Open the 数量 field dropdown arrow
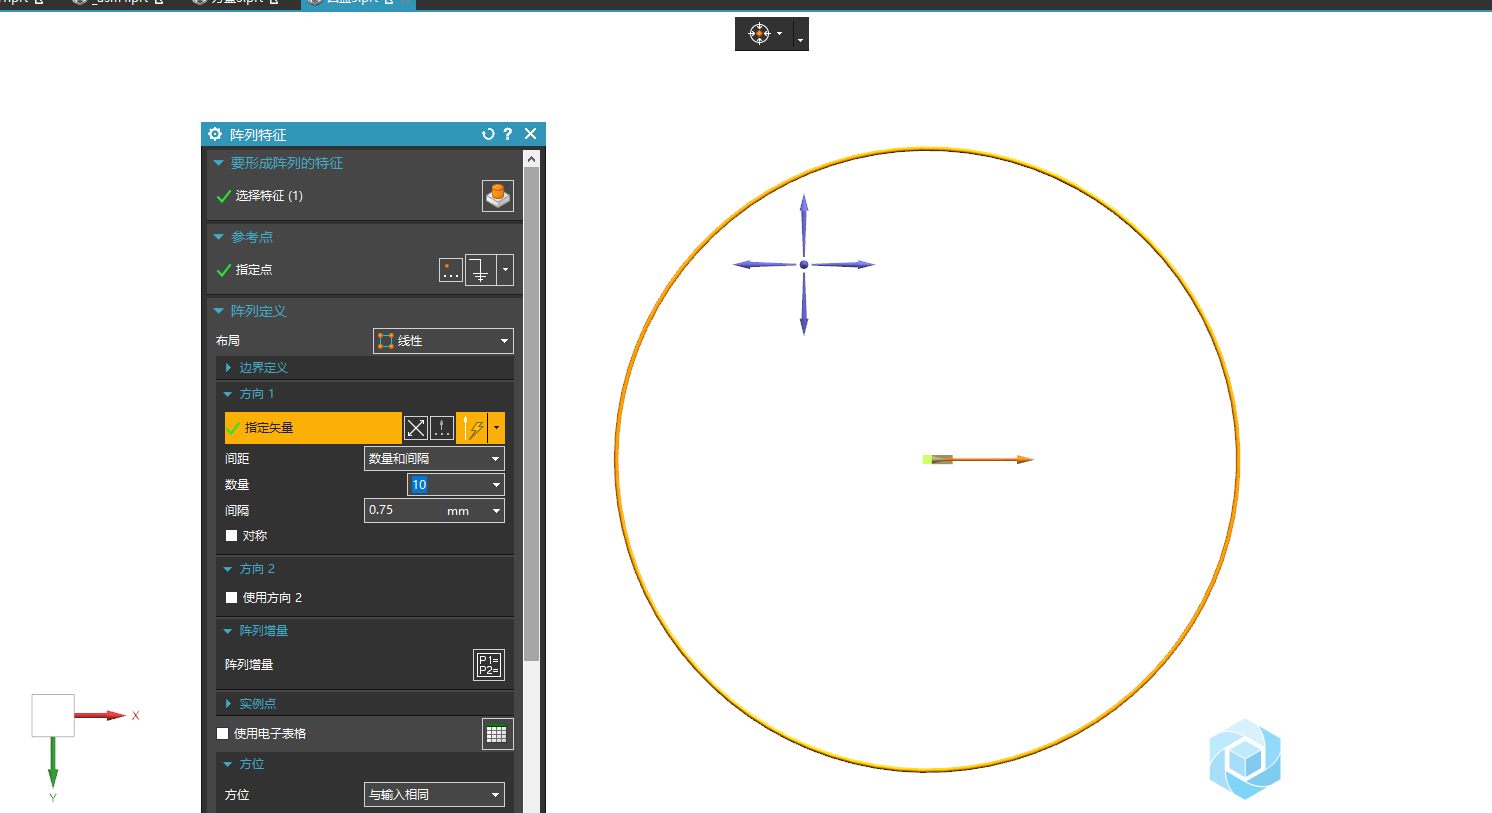This screenshot has width=1492, height=813. click(x=496, y=485)
